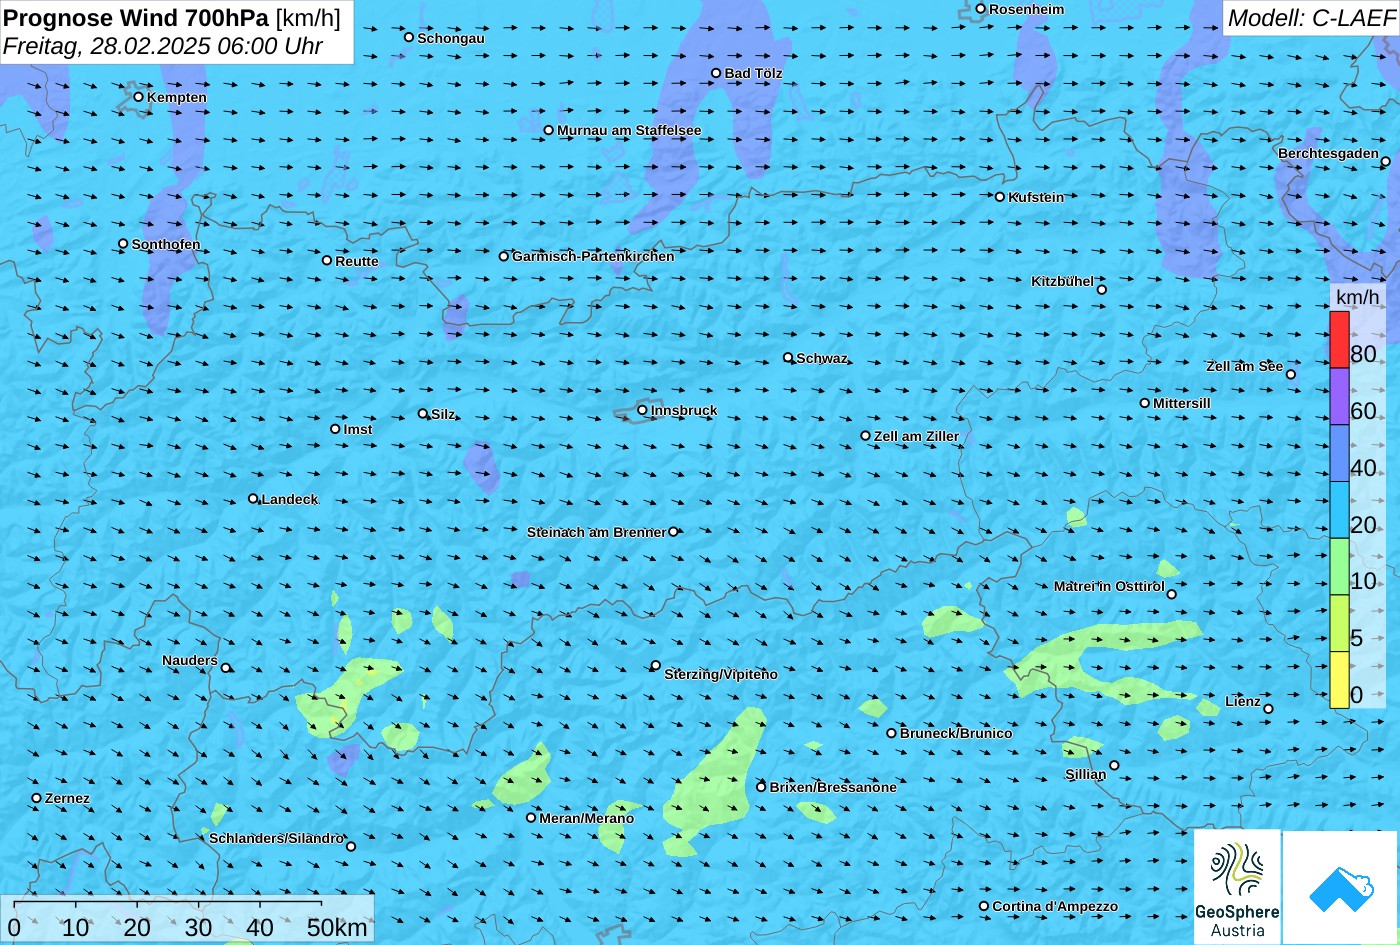Select the 'Reutte' town label
The width and height of the screenshot is (1400, 945).
357,262
